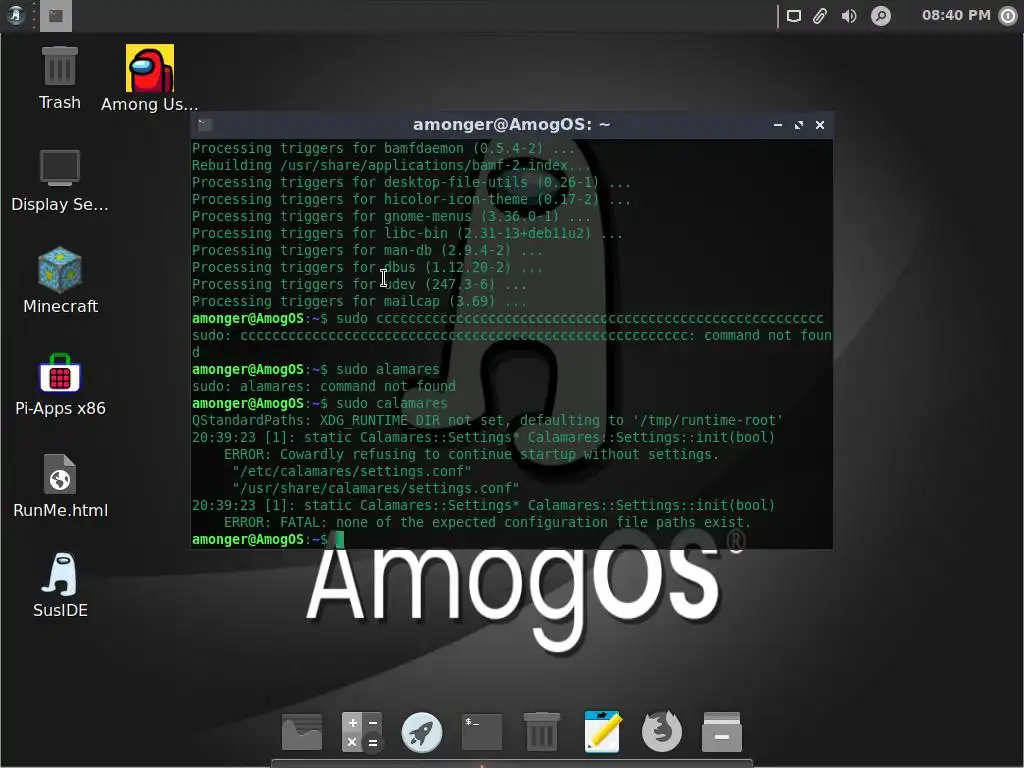Click the rocket launcher icon in dock
1024x768 pixels.
click(x=421, y=731)
